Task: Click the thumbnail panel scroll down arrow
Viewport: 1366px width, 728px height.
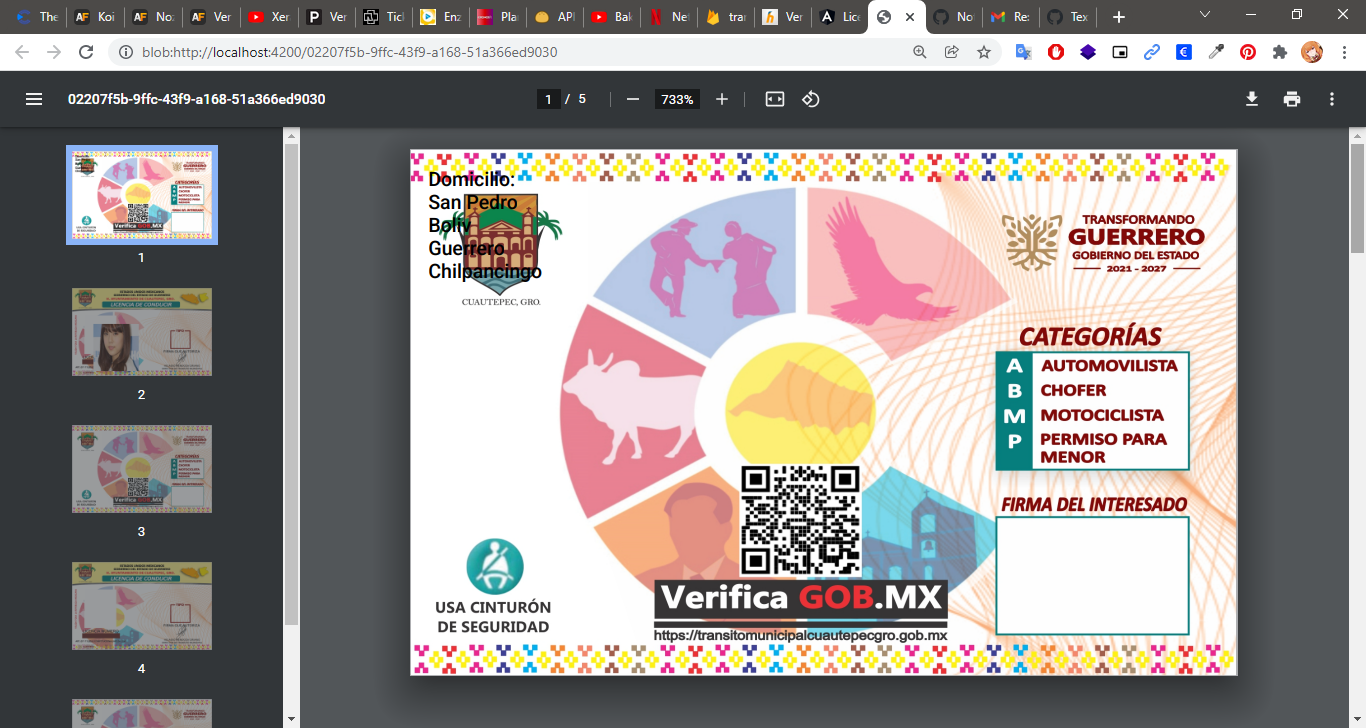Action: click(291, 719)
